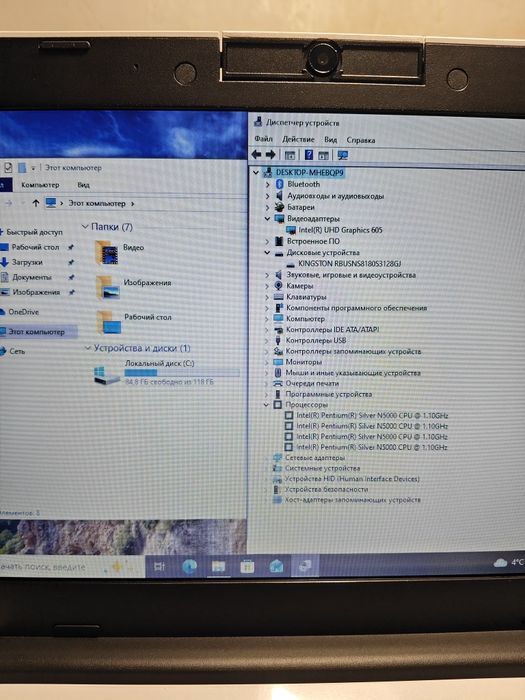Select Устройства безопасности category

[x=326, y=489]
